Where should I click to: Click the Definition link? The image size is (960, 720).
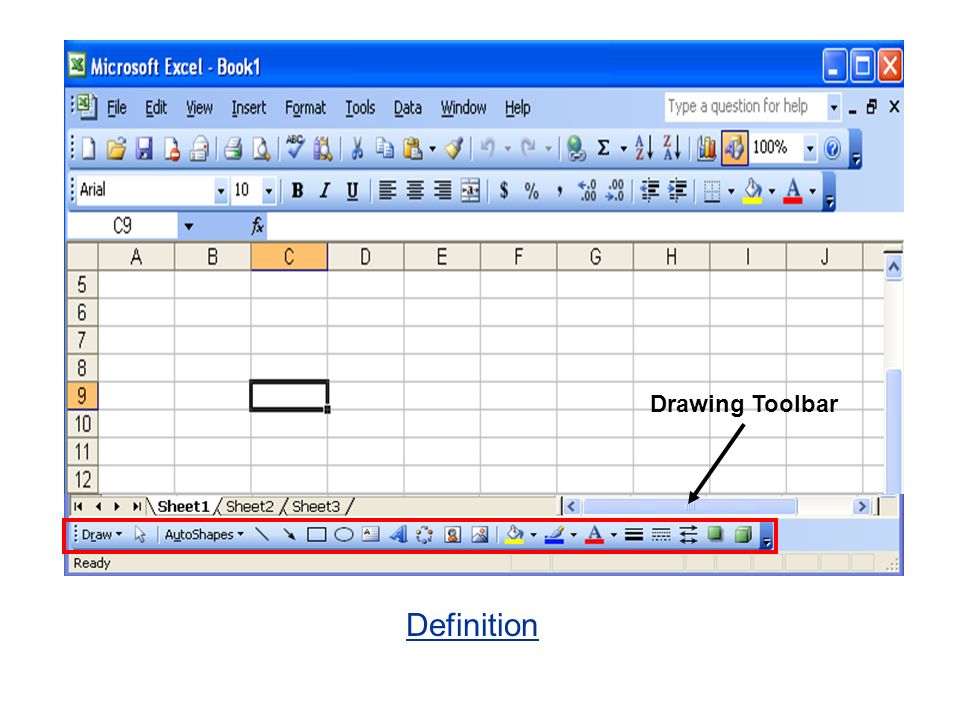click(x=472, y=625)
